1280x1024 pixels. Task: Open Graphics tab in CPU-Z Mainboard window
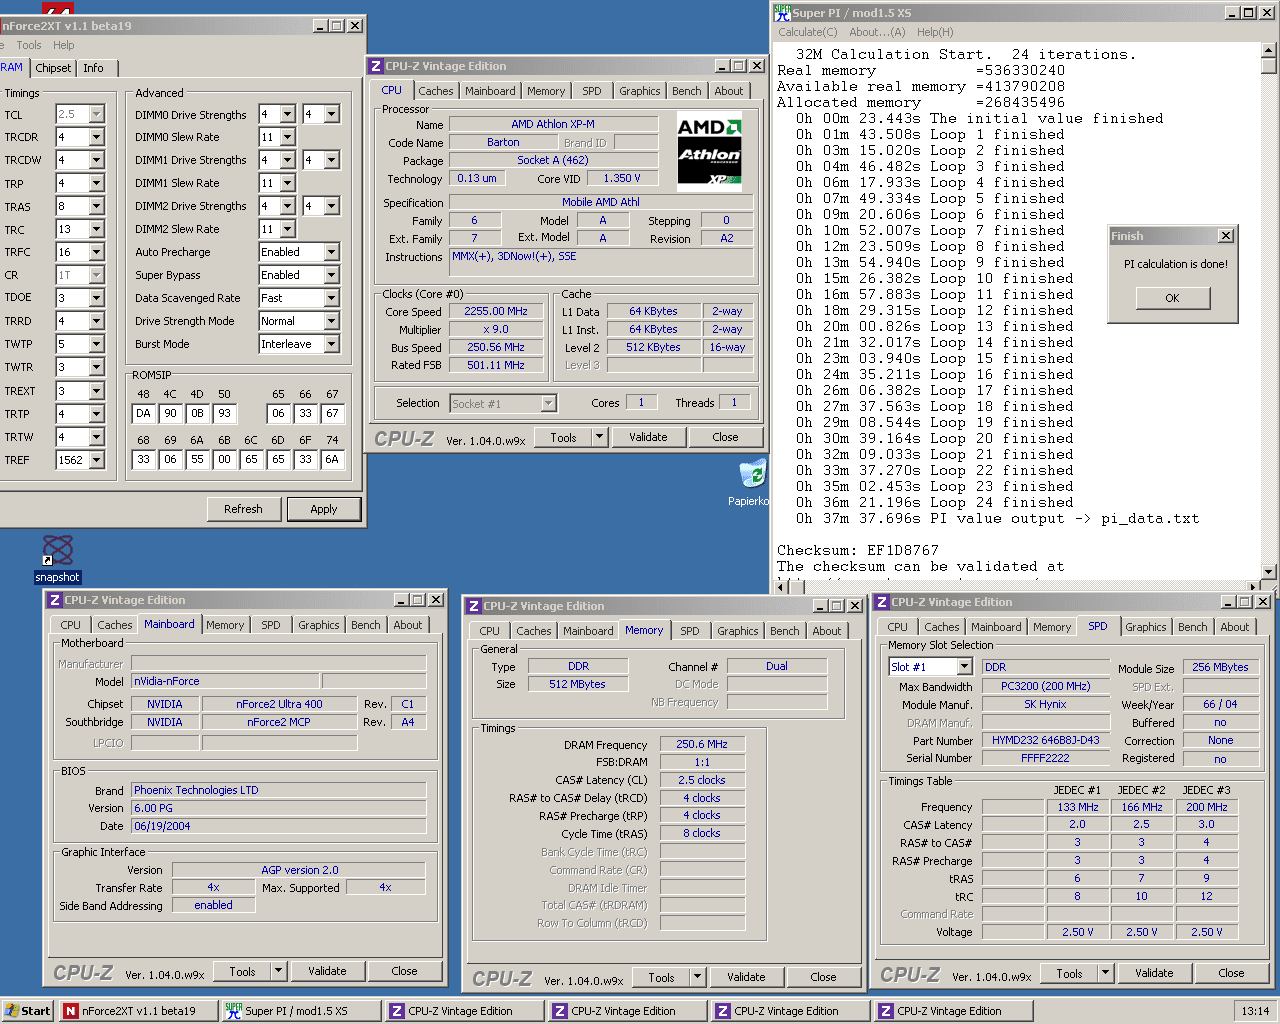tap(319, 625)
